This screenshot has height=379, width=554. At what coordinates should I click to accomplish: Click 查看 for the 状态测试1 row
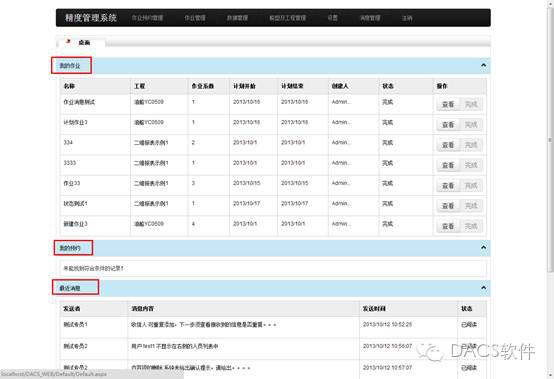pyautogui.click(x=448, y=206)
